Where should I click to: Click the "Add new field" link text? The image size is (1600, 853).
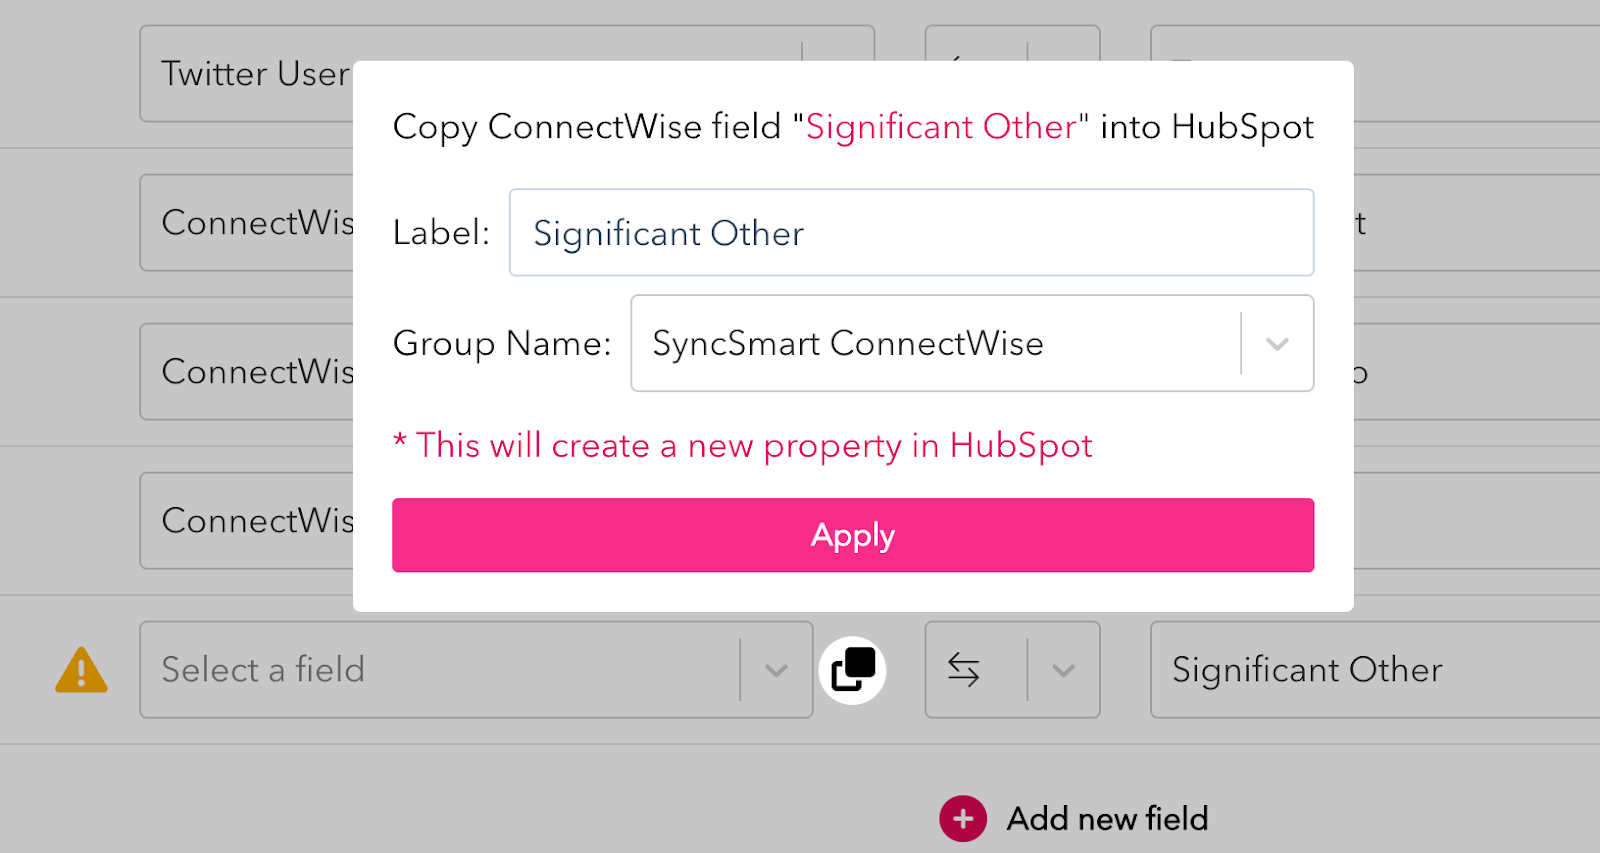pyautogui.click(x=1107, y=819)
